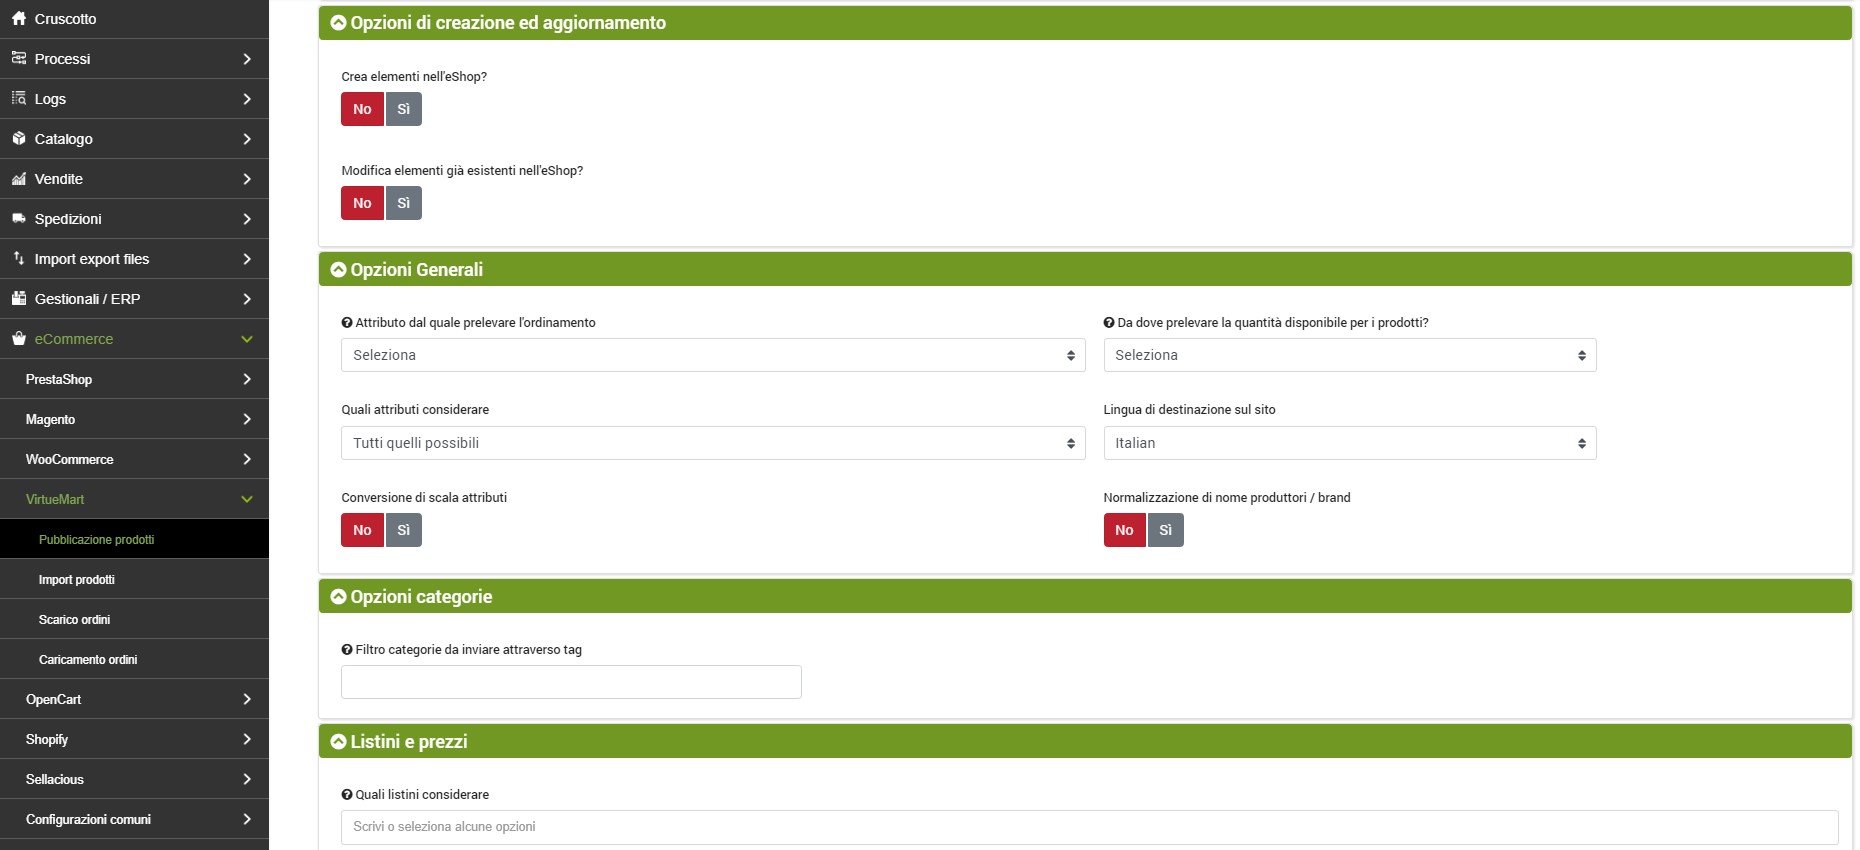Open Import prodotti menu item

pyautogui.click(x=77, y=580)
